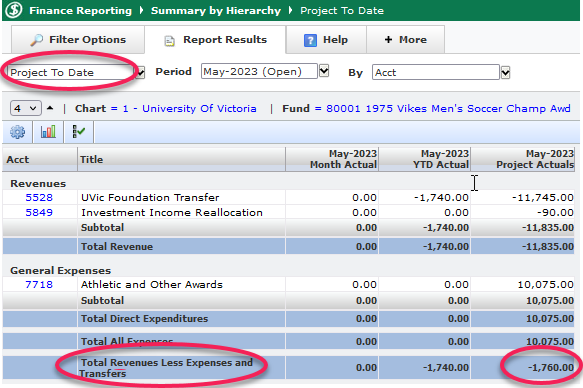This screenshot has width=583, height=388.
Task: Click Fund 80001 Vikes Men's Soccer link
Action: click(x=448, y=109)
